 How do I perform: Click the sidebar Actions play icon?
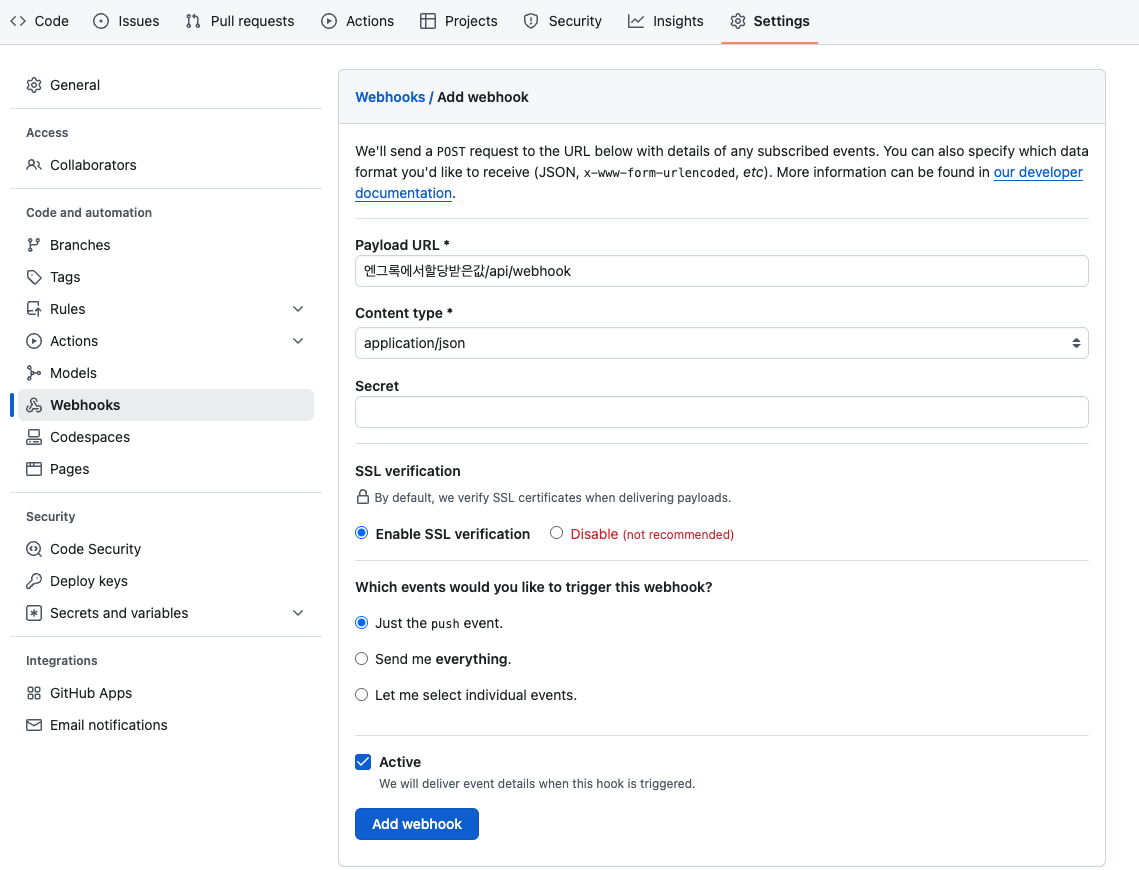click(34, 341)
